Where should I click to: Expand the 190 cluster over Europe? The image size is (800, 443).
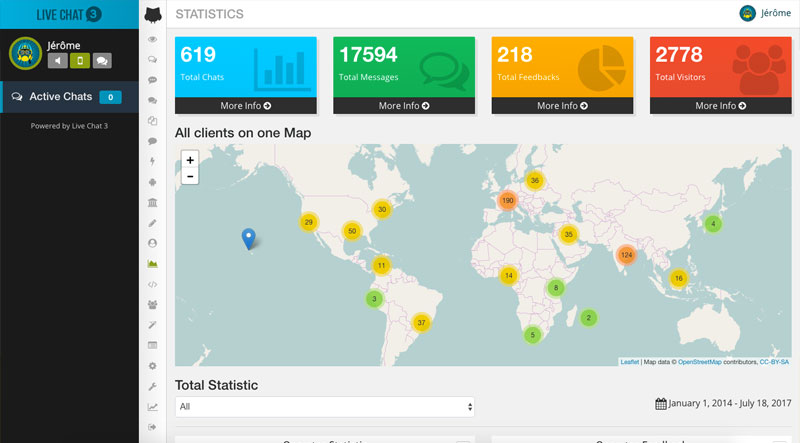507,200
